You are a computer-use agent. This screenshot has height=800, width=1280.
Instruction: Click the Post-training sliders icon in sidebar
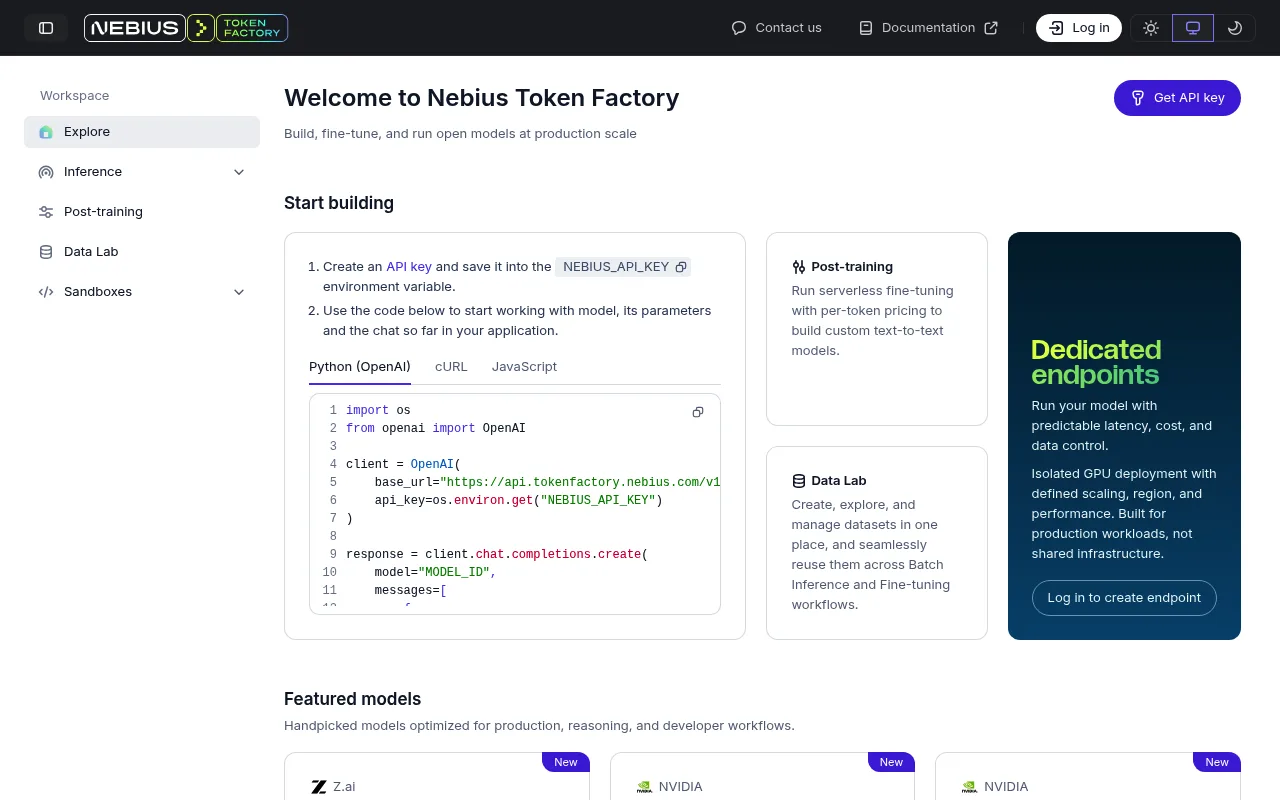click(46, 212)
